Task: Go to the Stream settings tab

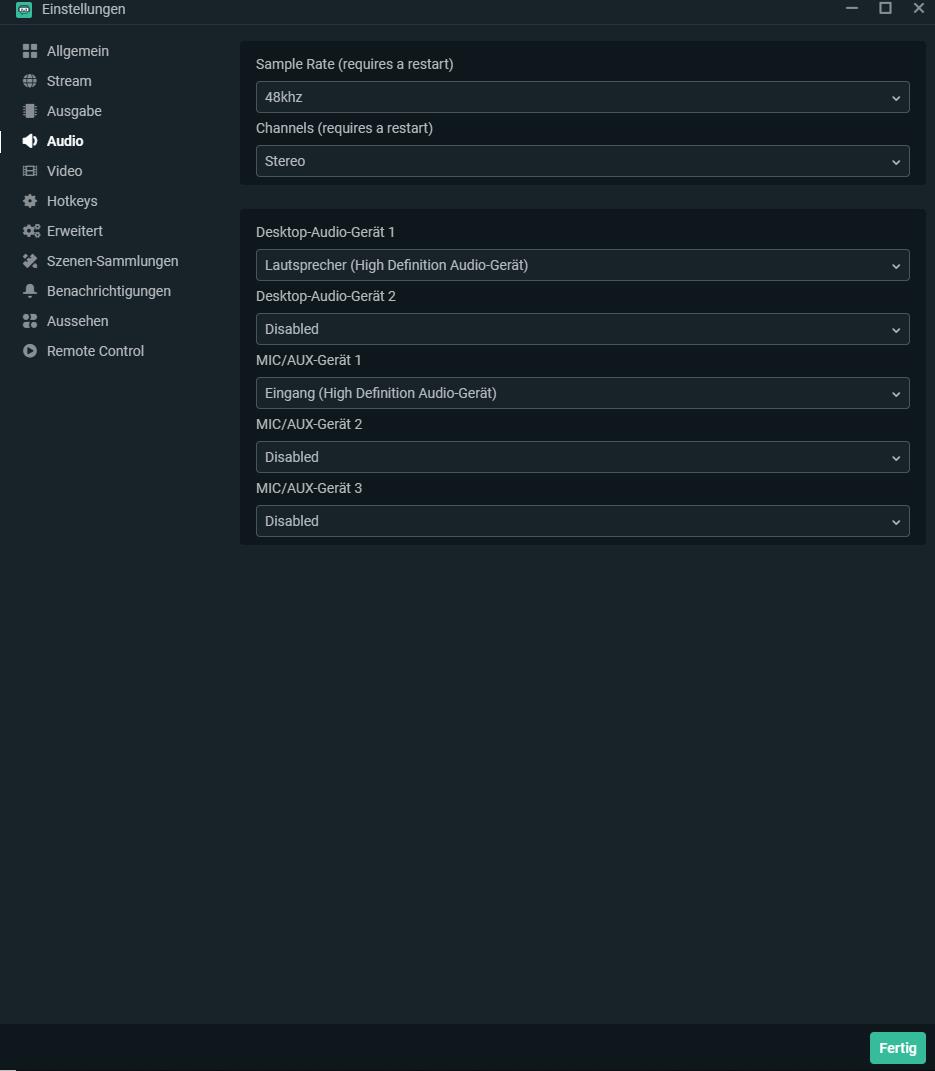Action: 69,81
